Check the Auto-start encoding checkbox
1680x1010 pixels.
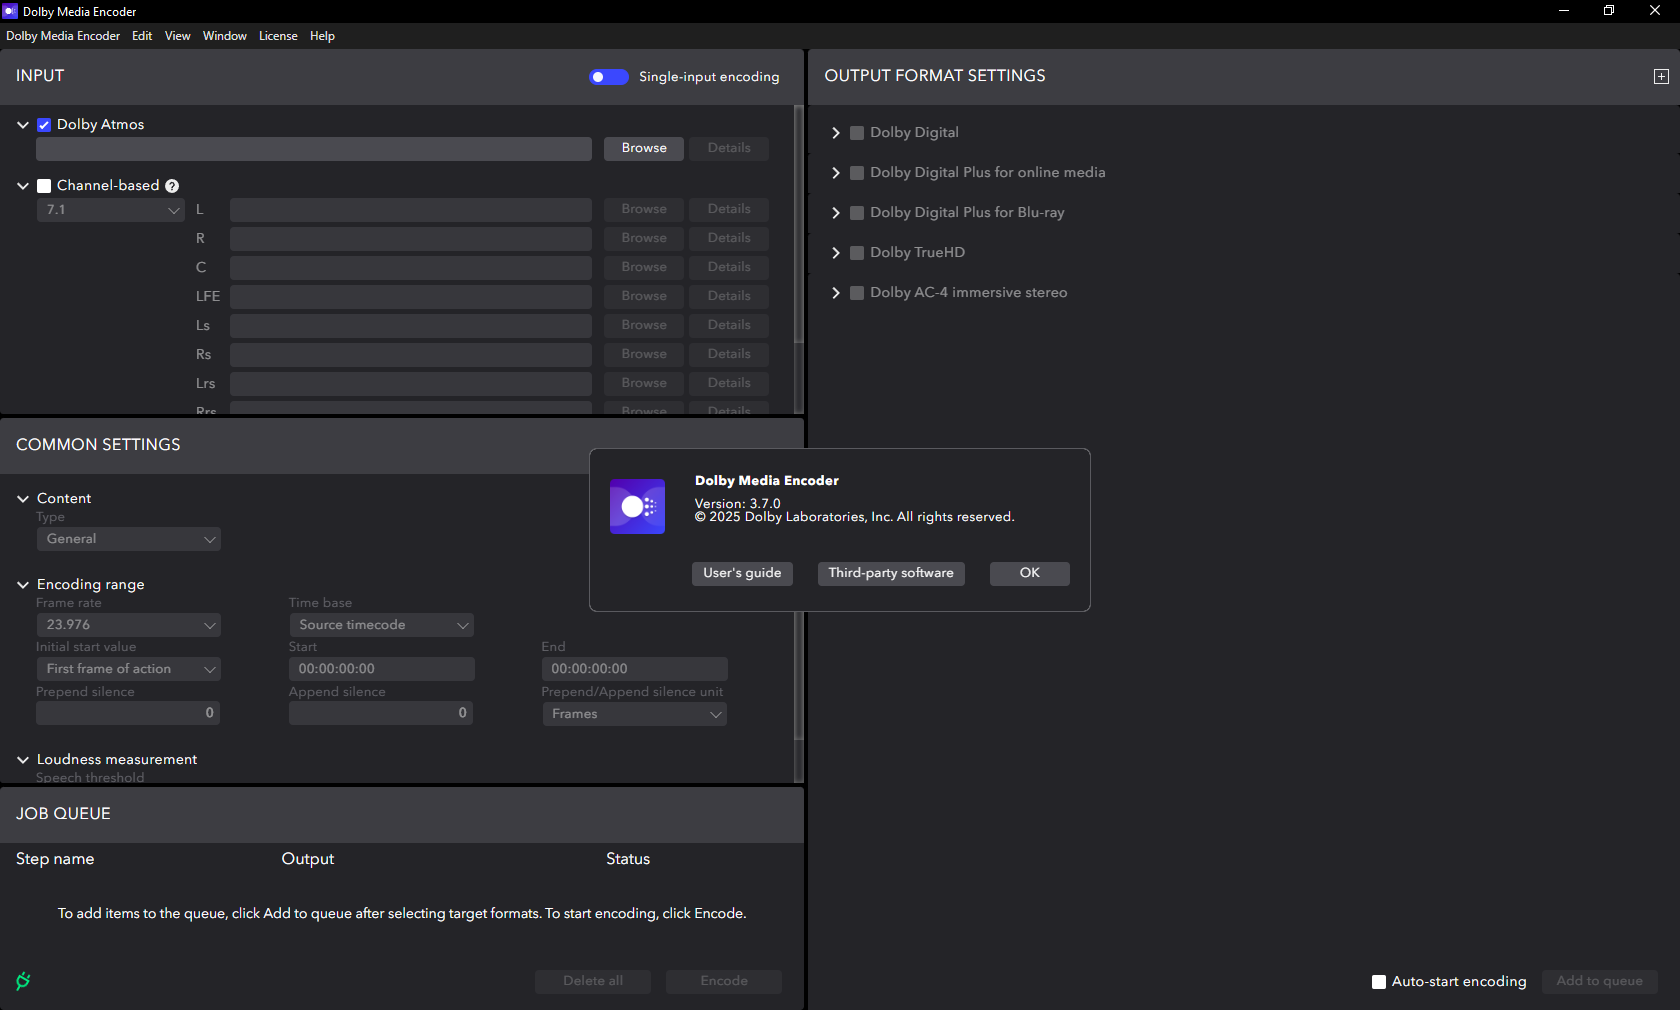point(1379,982)
